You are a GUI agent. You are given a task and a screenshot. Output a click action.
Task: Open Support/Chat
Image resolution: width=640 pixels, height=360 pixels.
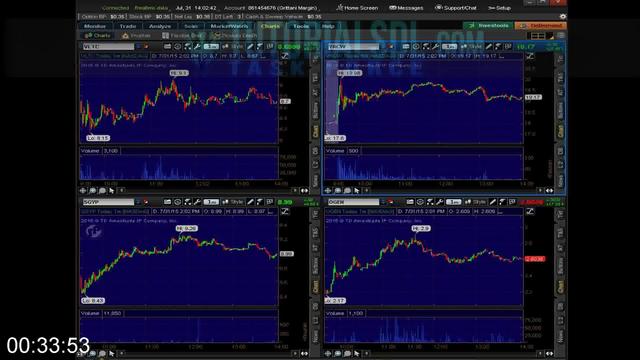[456, 8]
